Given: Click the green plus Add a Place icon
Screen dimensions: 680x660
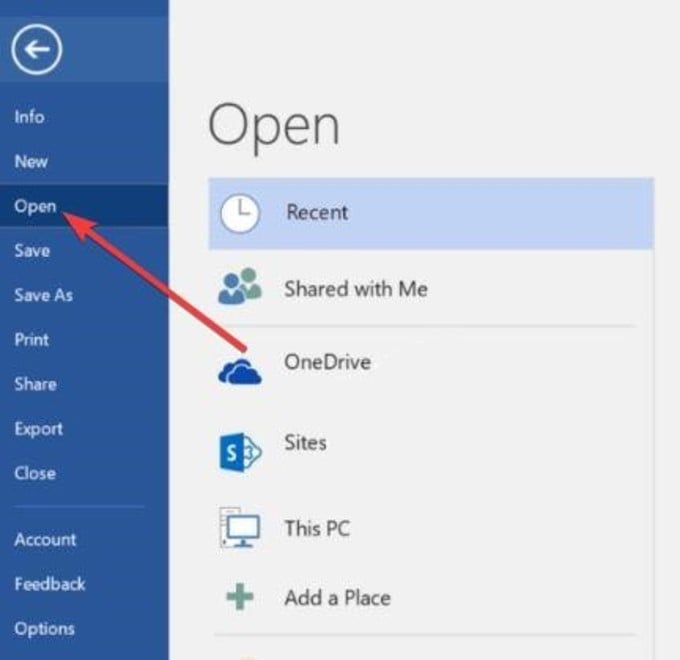Looking at the screenshot, I should [x=240, y=597].
